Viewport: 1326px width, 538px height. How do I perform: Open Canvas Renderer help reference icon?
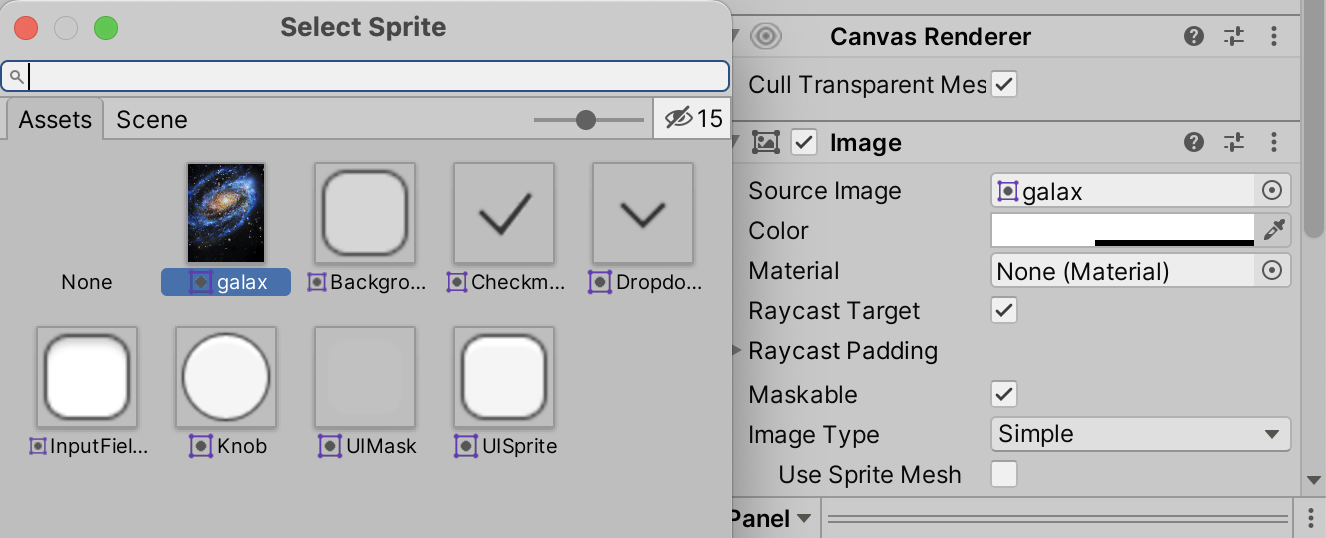(1194, 37)
